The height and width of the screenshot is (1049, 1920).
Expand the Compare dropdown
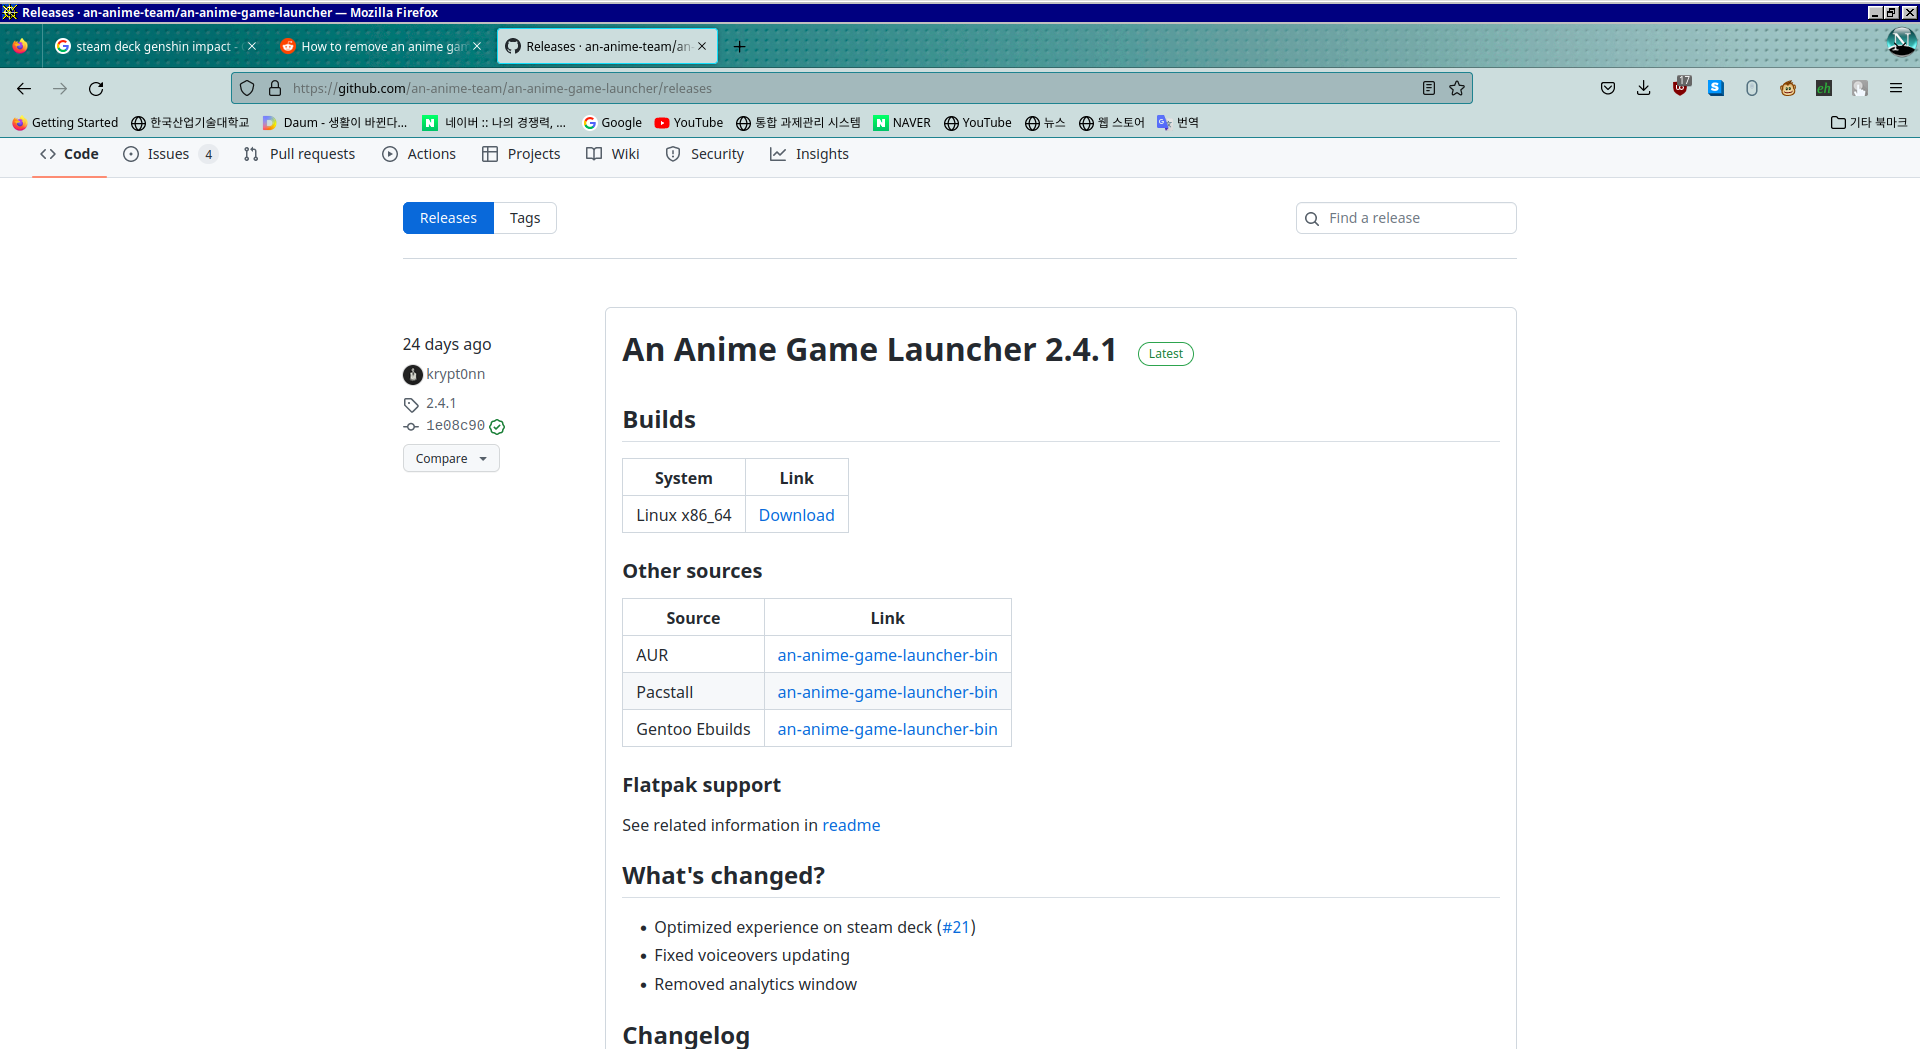(x=451, y=458)
